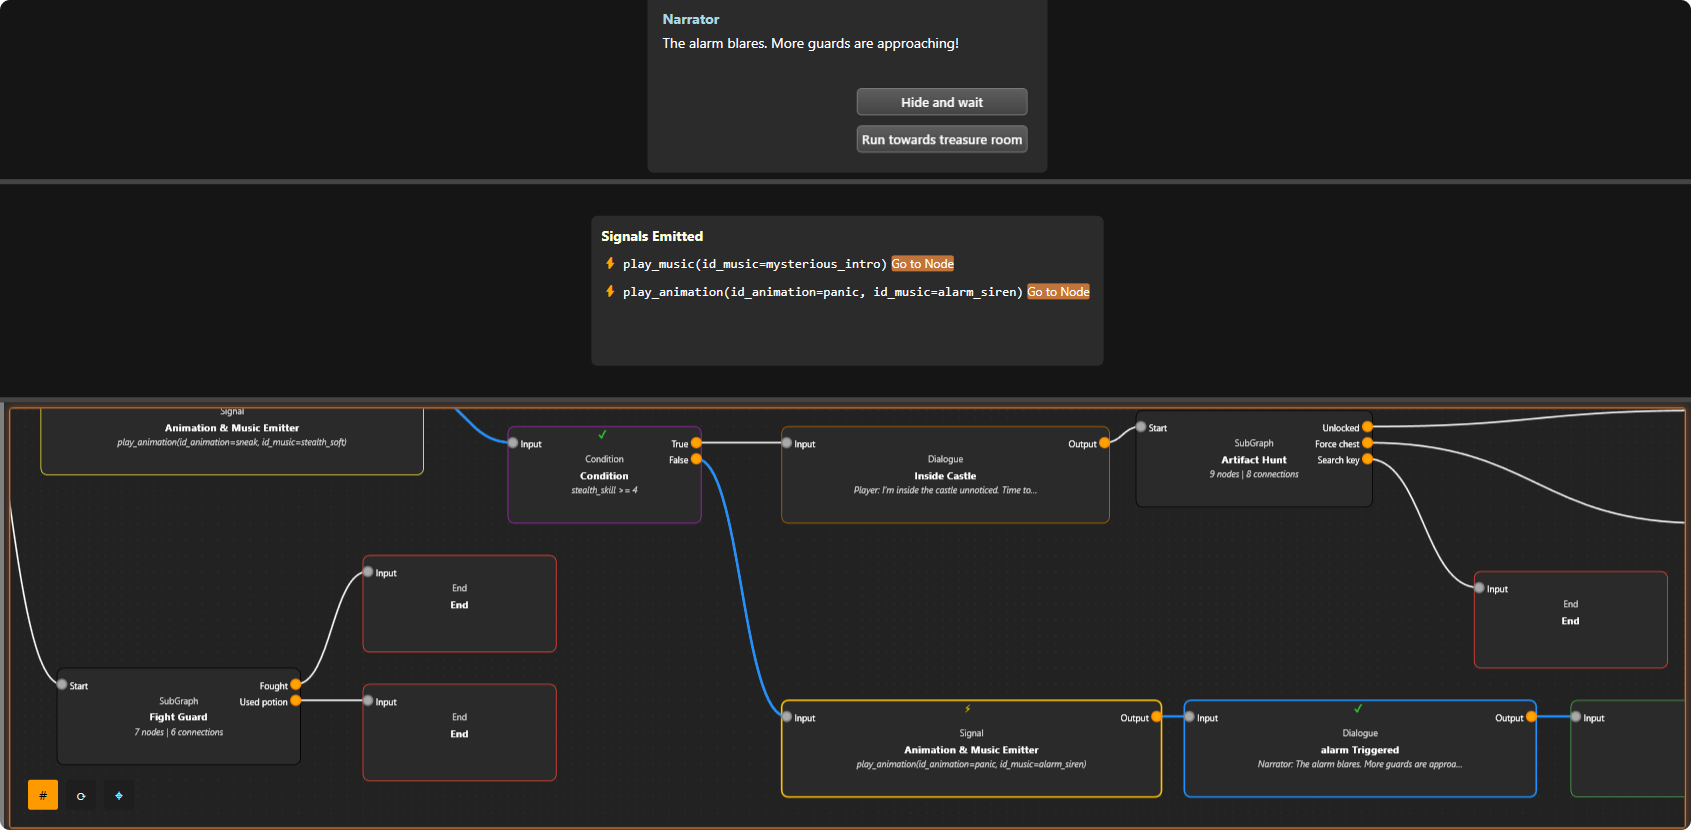Click lightning icon on the panic Signal node

(968, 709)
